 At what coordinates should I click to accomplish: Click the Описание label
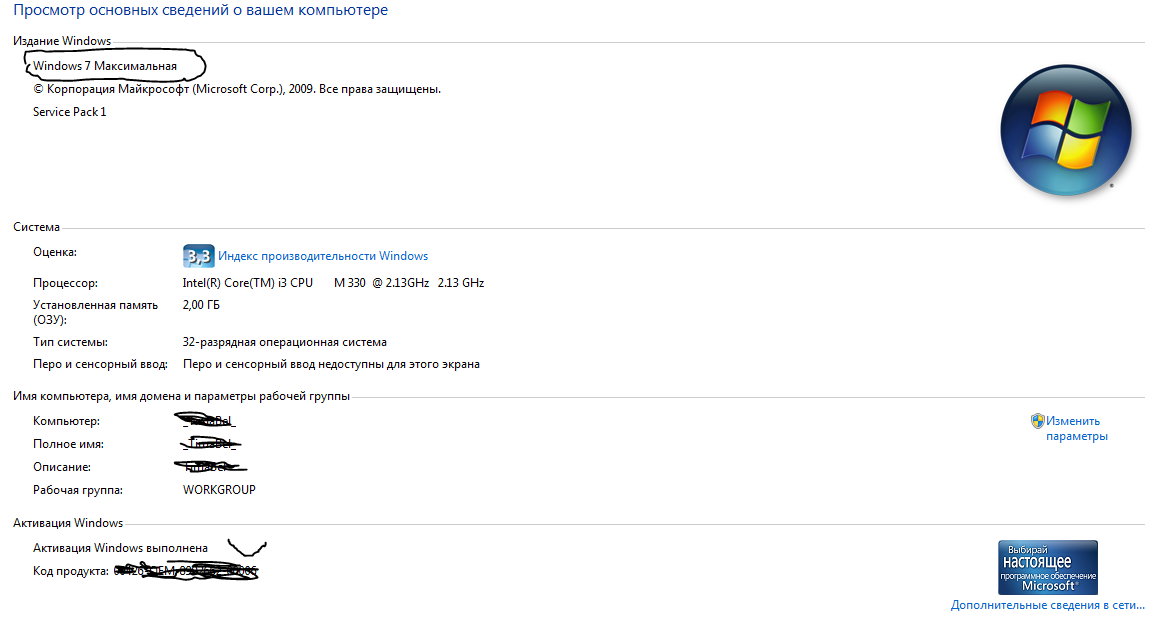click(62, 467)
